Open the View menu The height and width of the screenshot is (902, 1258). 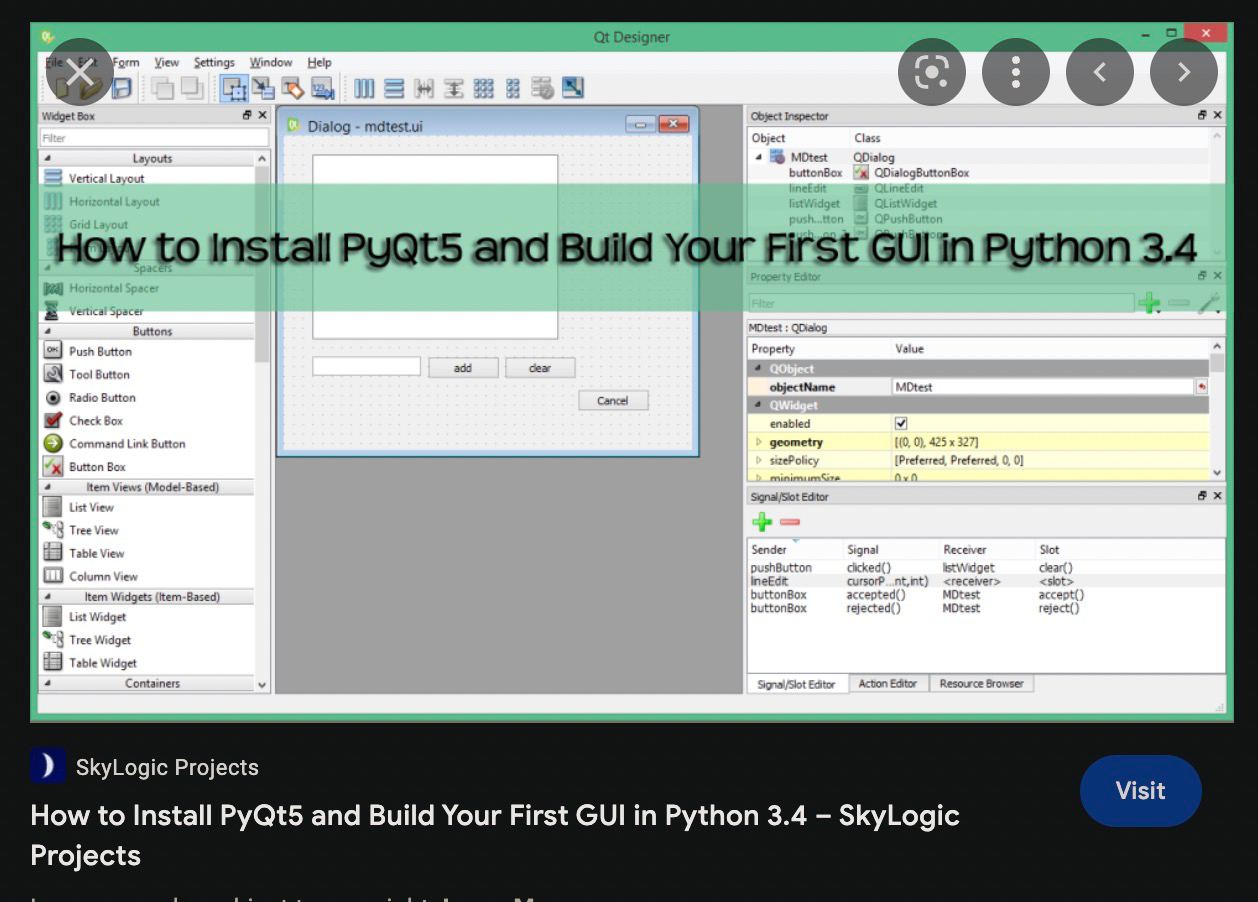[x=166, y=62]
